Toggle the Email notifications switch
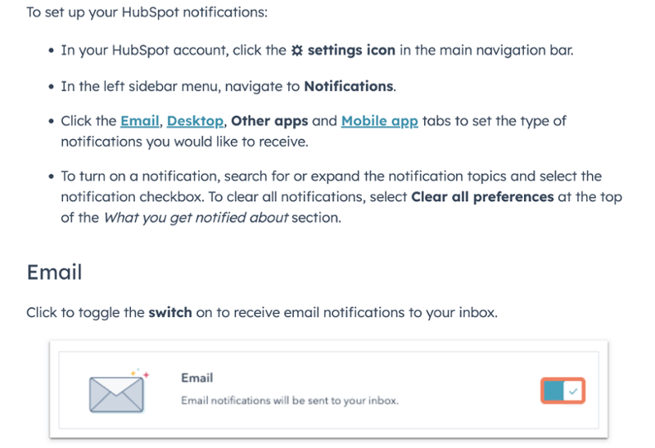The height and width of the screenshot is (448, 655). 563,392
